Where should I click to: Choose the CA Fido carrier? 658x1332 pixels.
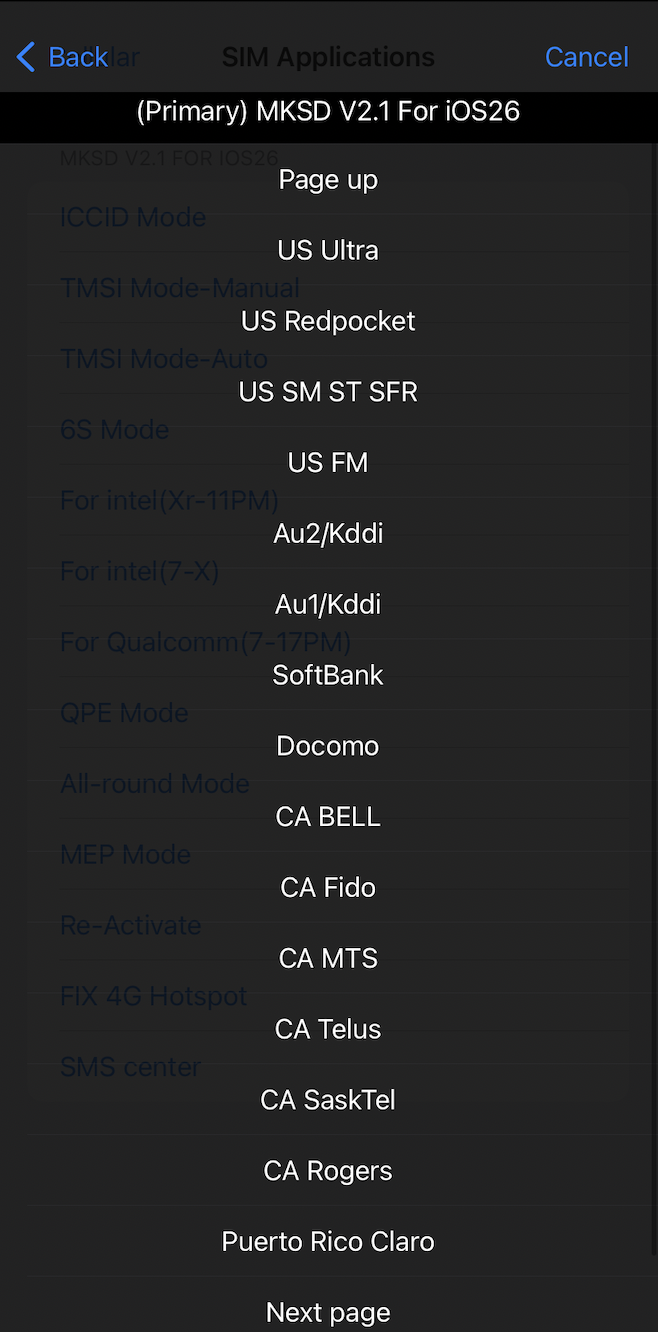pos(328,888)
